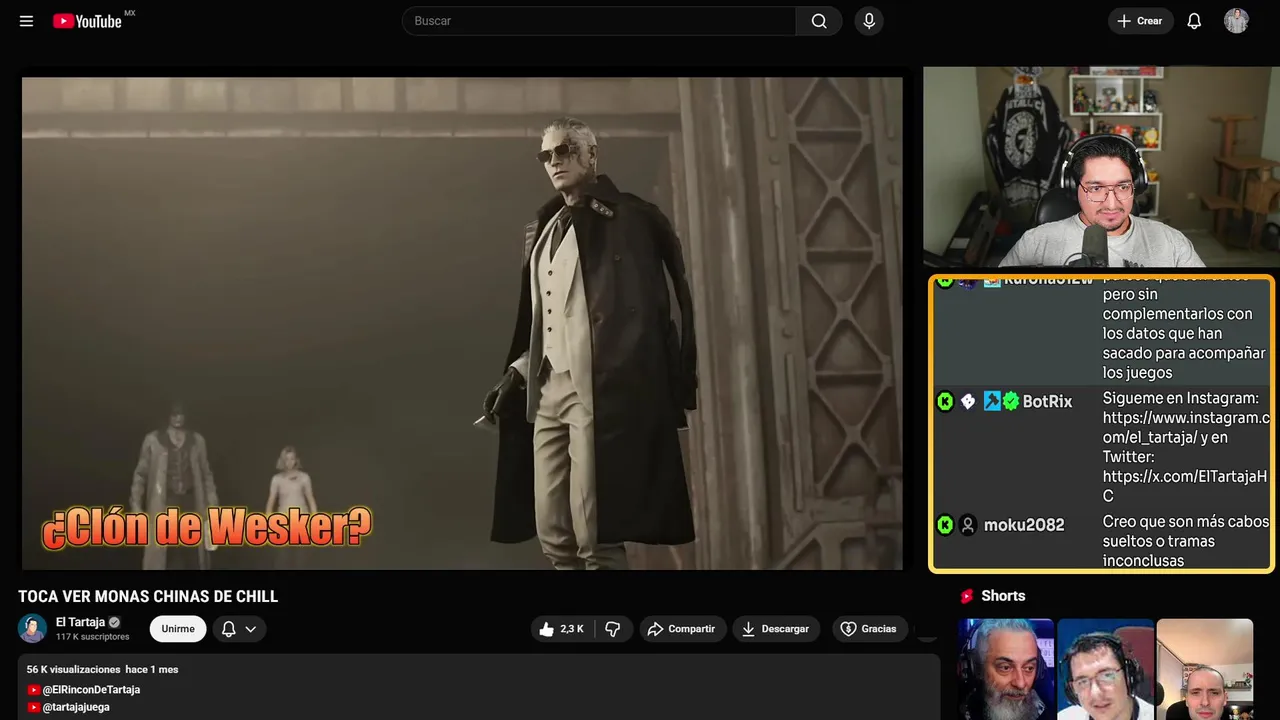Click the verified badge beside El Tartaja
The width and height of the screenshot is (1280, 720).
click(x=114, y=622)
